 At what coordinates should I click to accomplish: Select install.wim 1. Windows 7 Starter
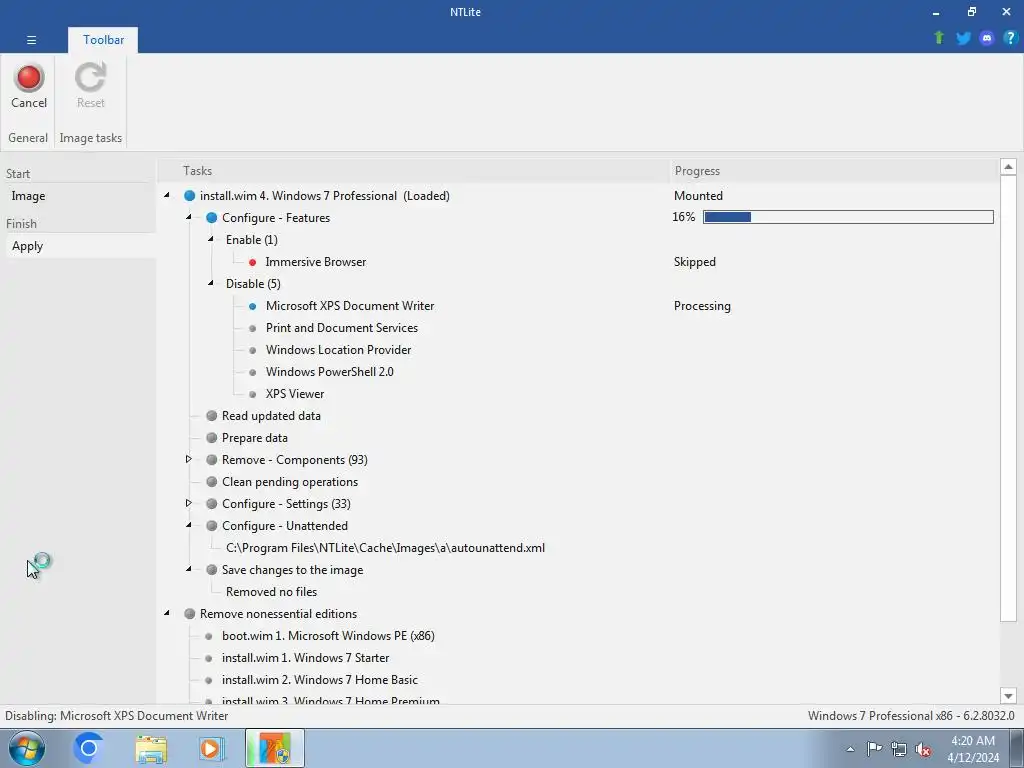(x=306, y=658)
